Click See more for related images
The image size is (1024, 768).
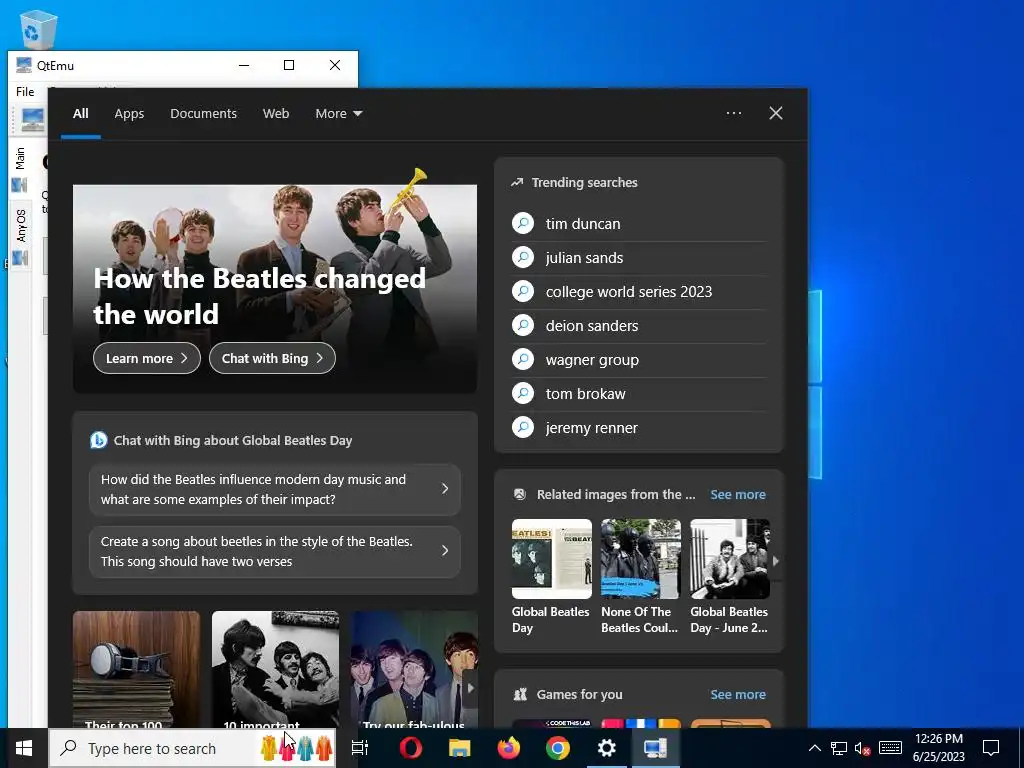tap(738, 494)
